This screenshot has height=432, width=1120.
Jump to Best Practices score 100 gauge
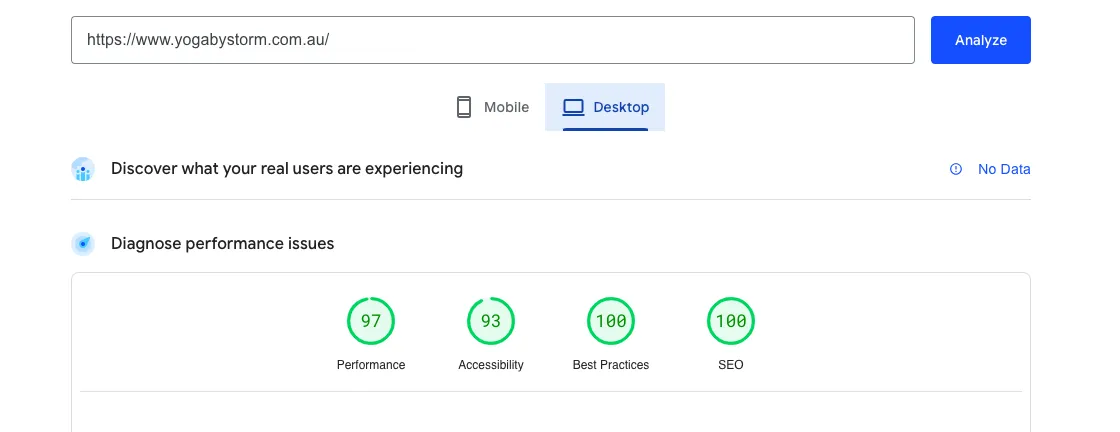[x=611, y=321]
